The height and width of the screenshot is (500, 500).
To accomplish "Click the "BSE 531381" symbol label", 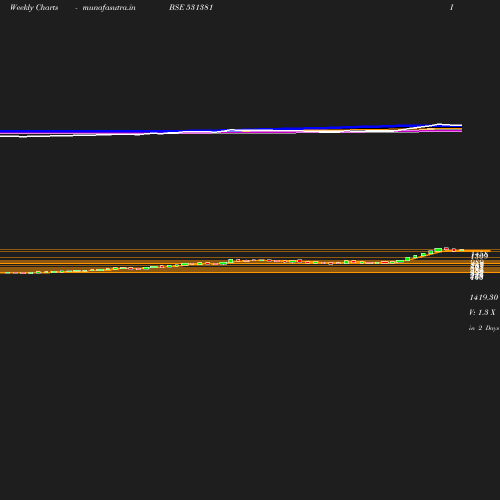I will coord(191,7).
